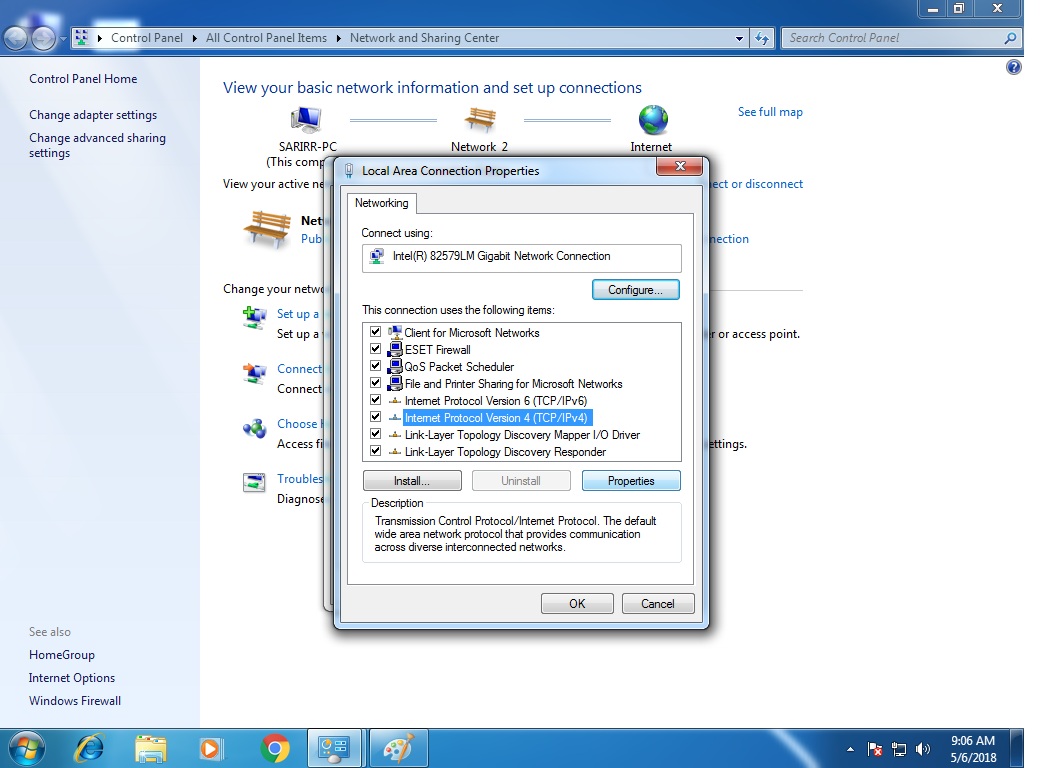1040x768 pixels.
Task: Click the set up new connection icon
Action: click(x=255, y=318)
